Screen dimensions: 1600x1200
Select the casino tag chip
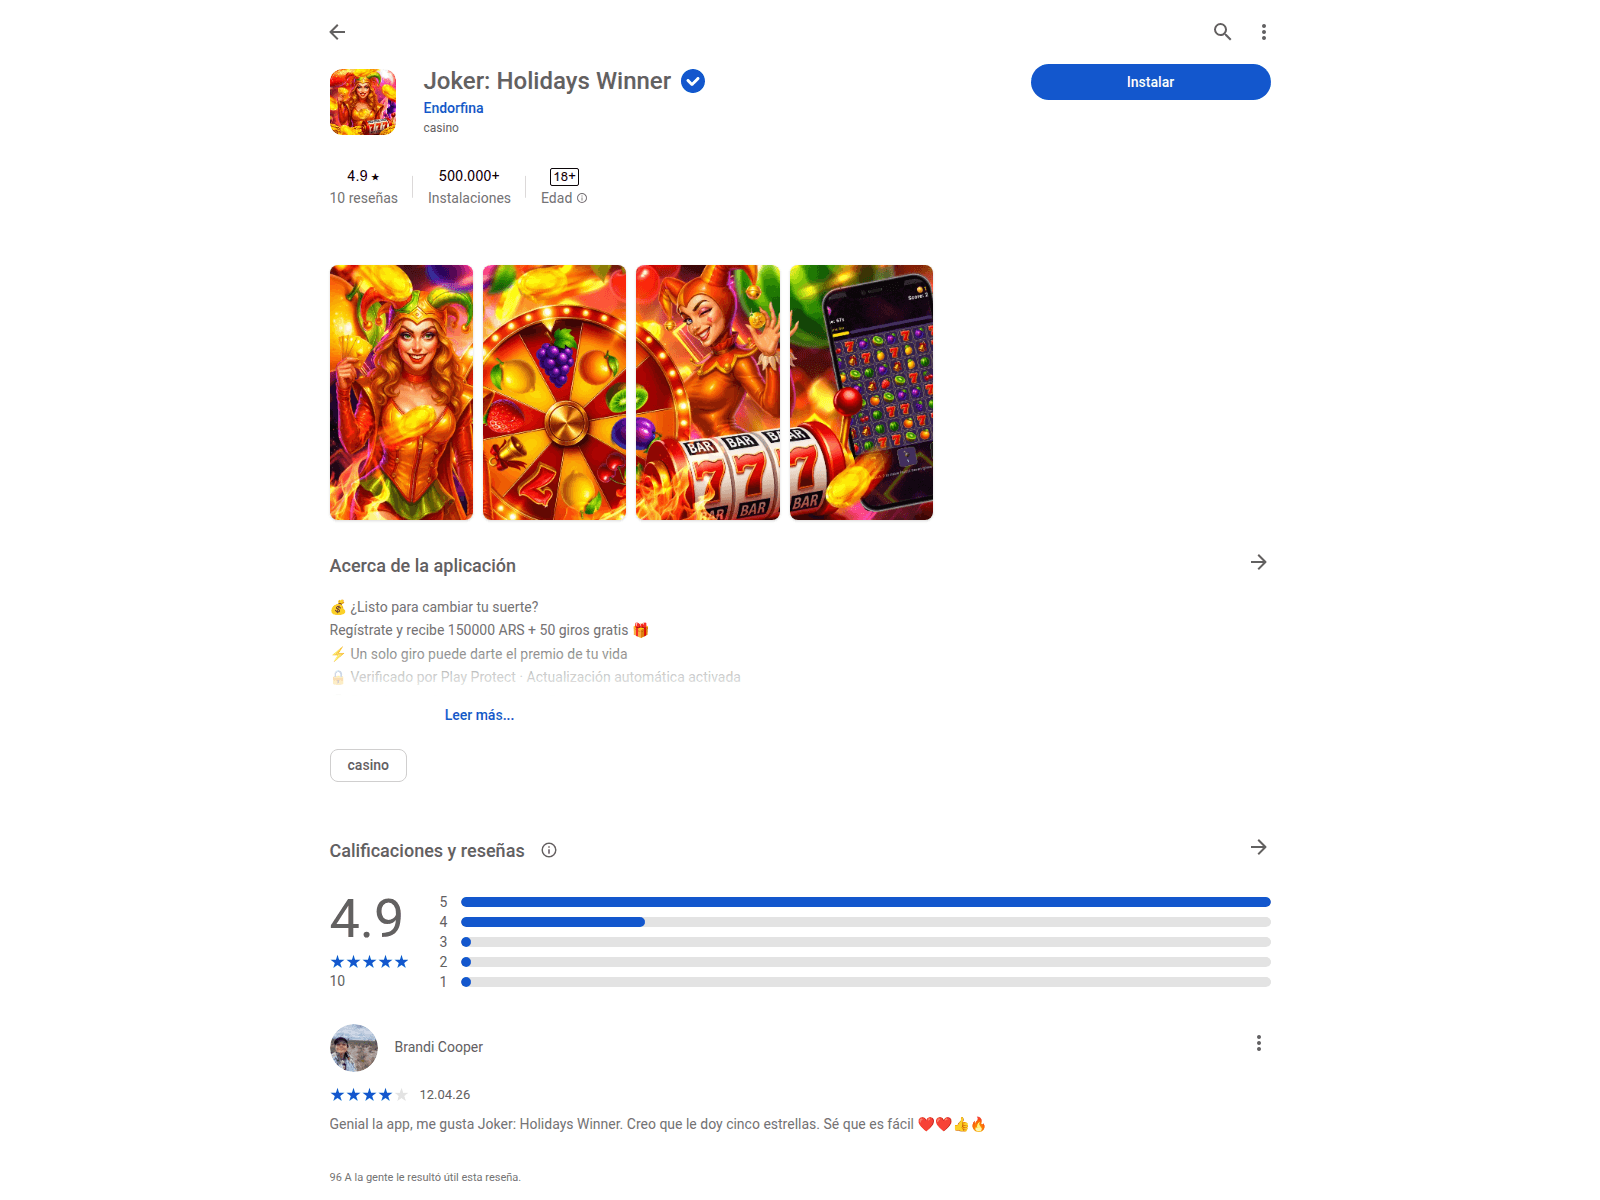[x=368, y=765]
